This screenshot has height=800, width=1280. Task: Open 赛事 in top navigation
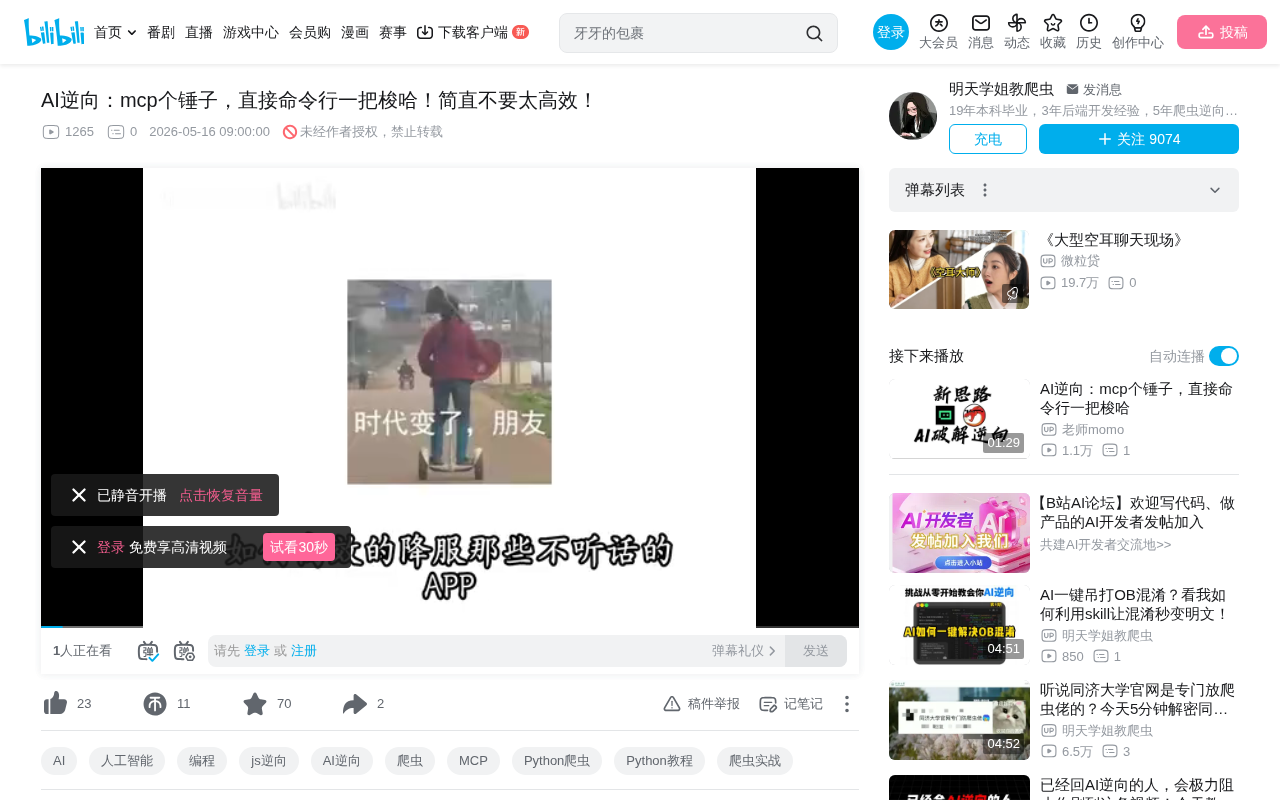tap(393, 32)
